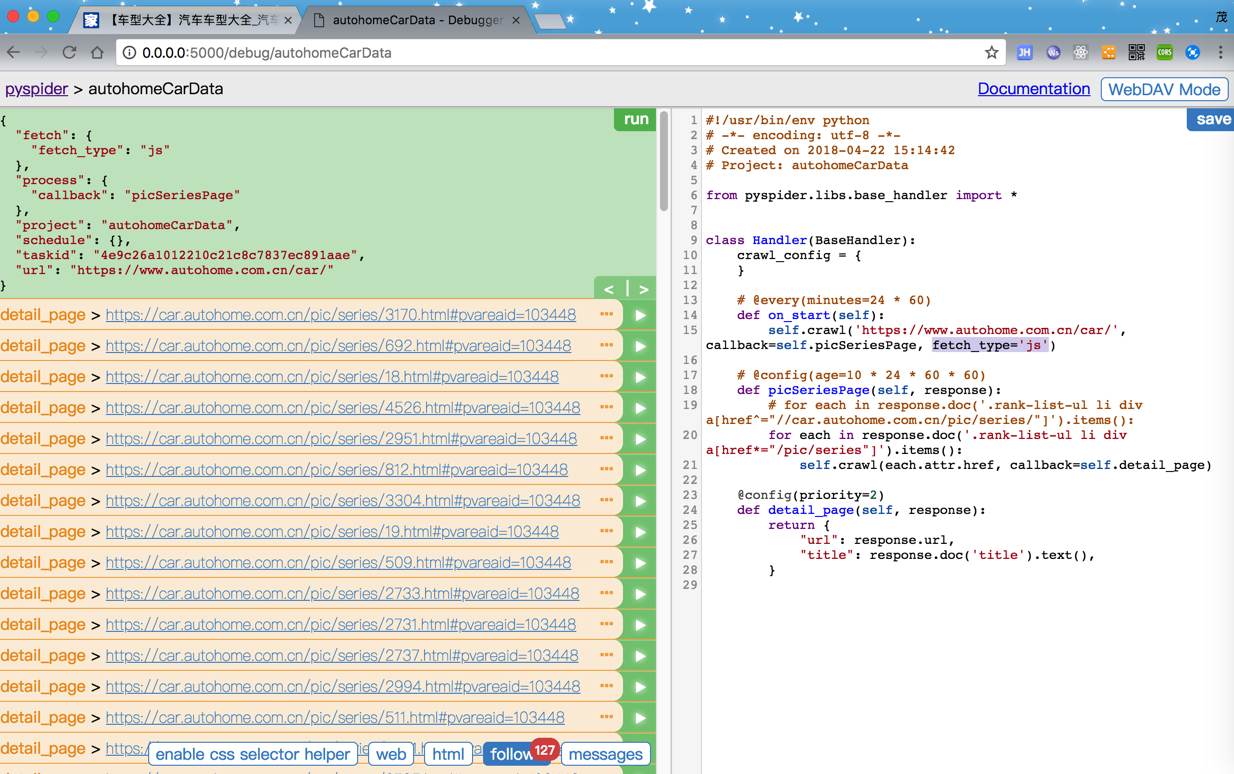1234x774 pixels.
Task: Expand task details for series/509 row
Action: pos(606,563)
